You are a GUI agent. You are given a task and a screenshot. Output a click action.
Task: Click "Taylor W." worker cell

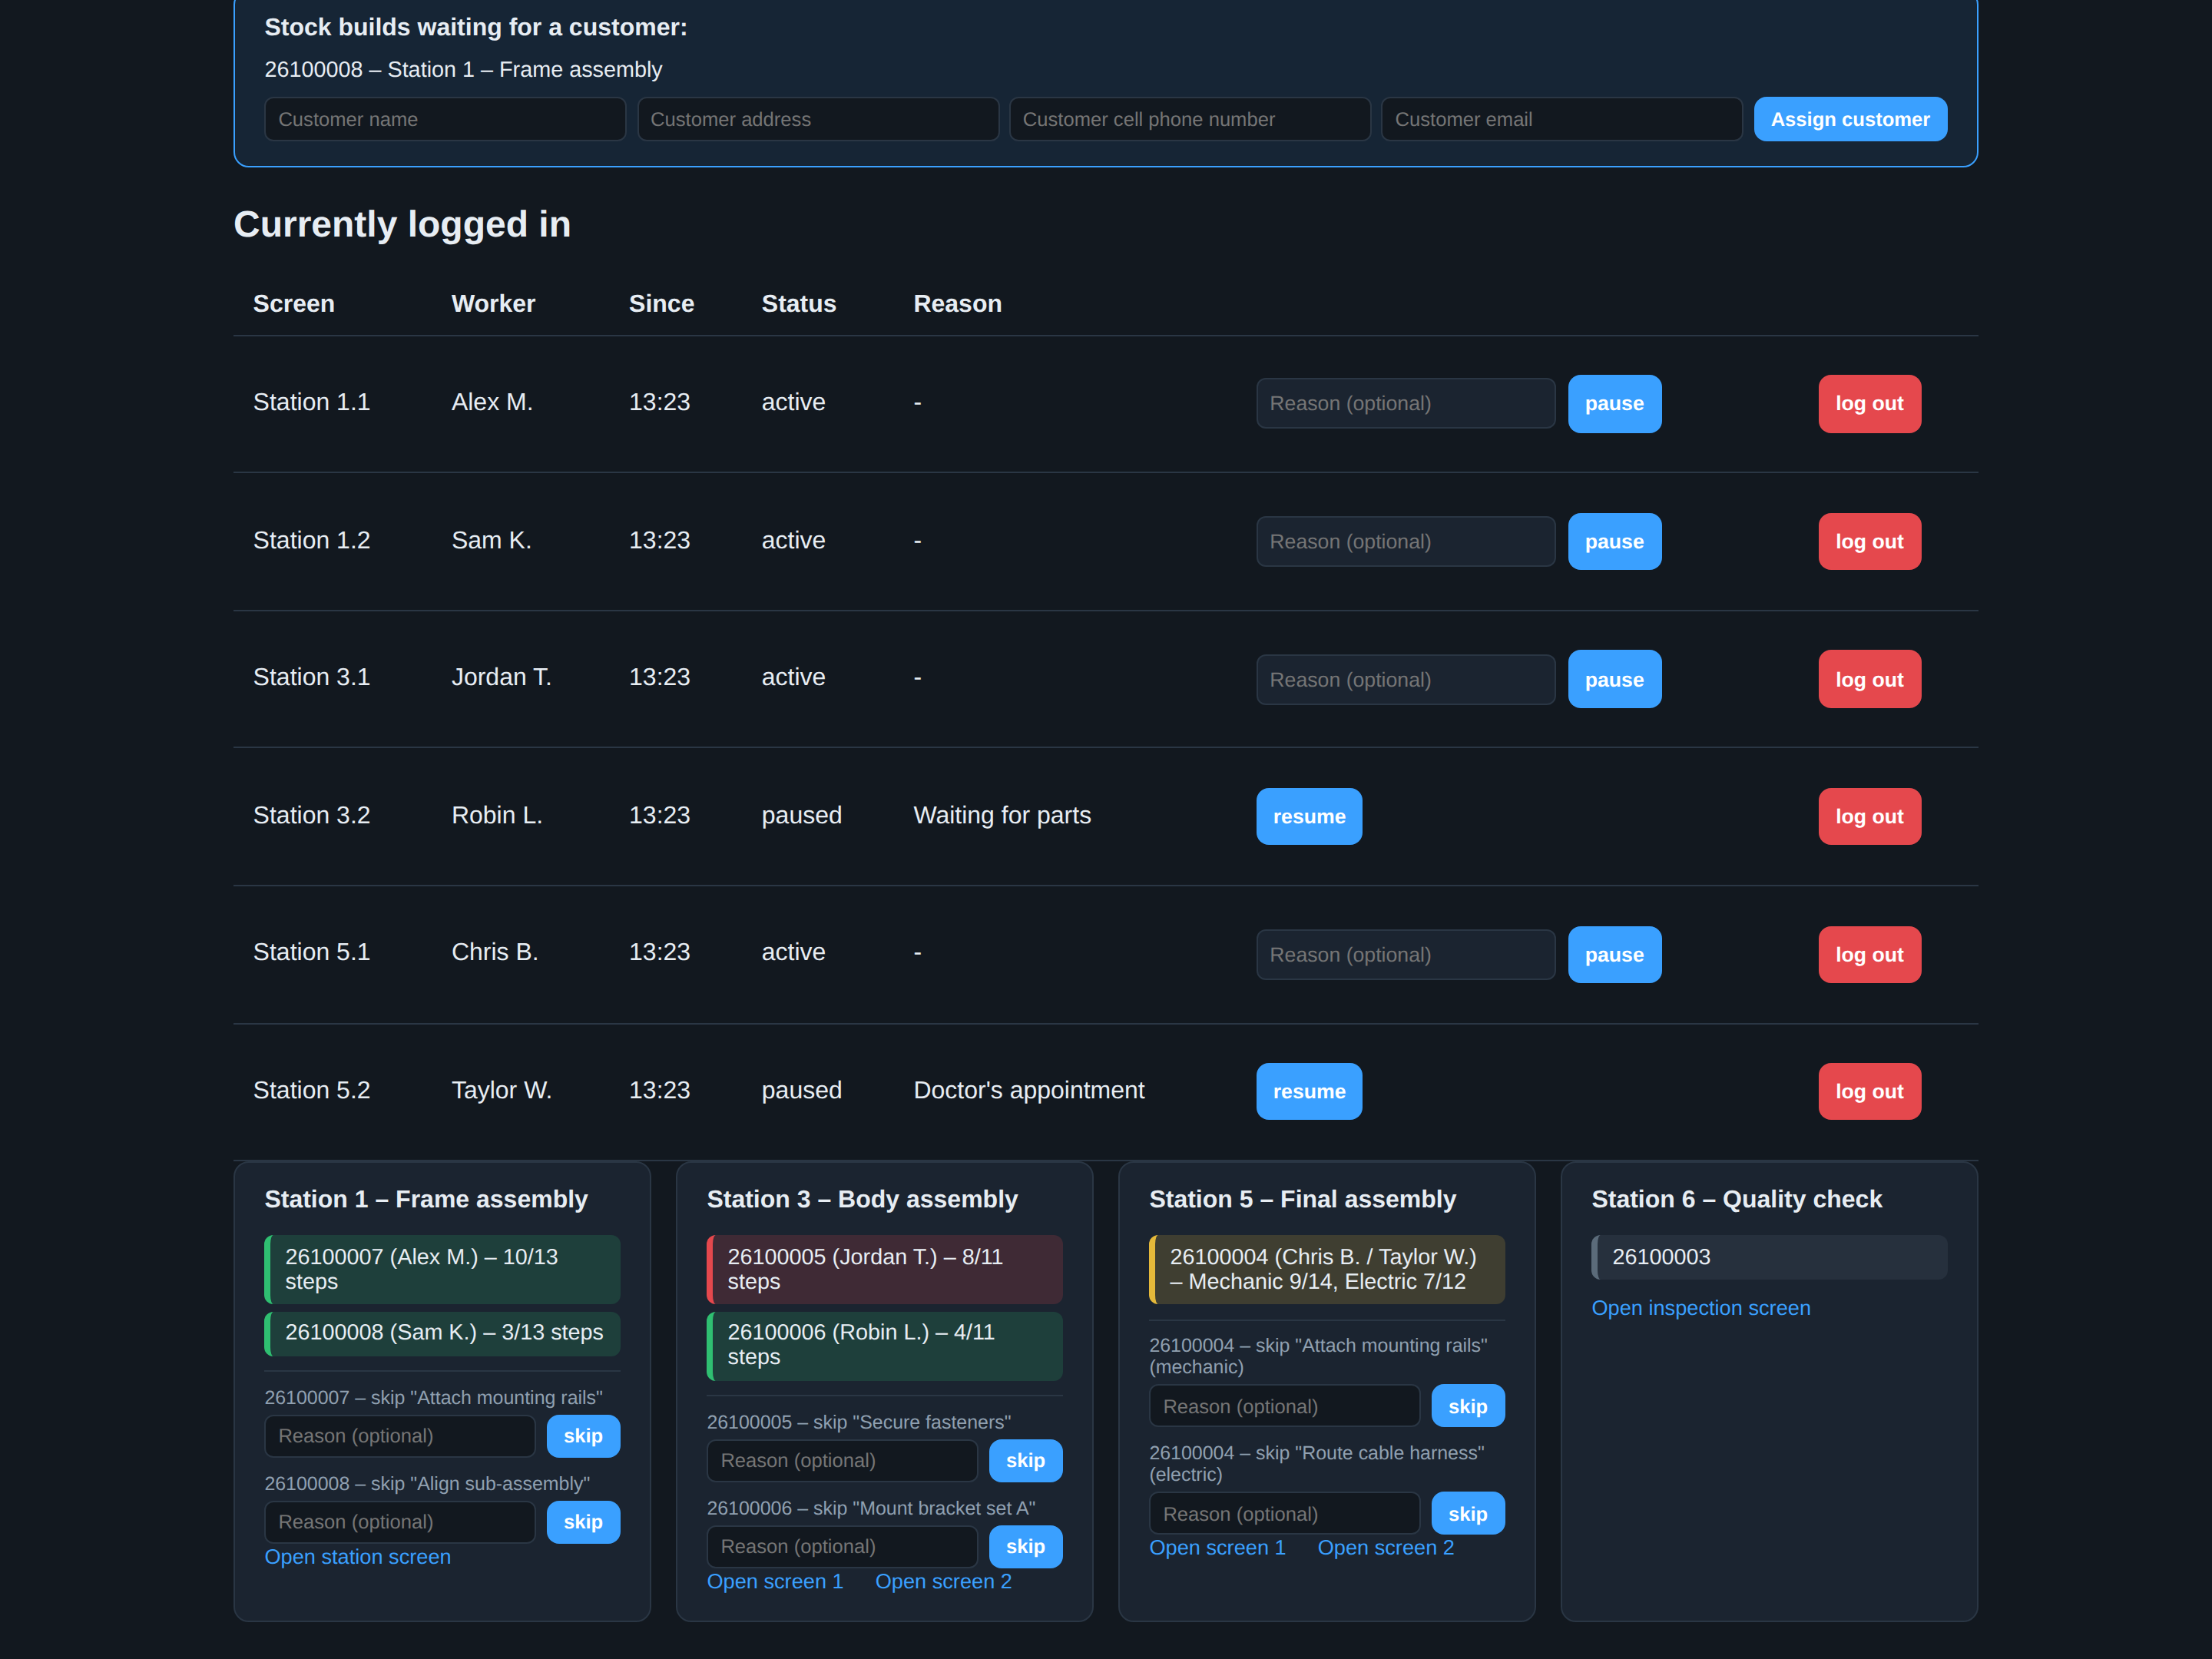pyautogui.click(x=502, y=1090)
